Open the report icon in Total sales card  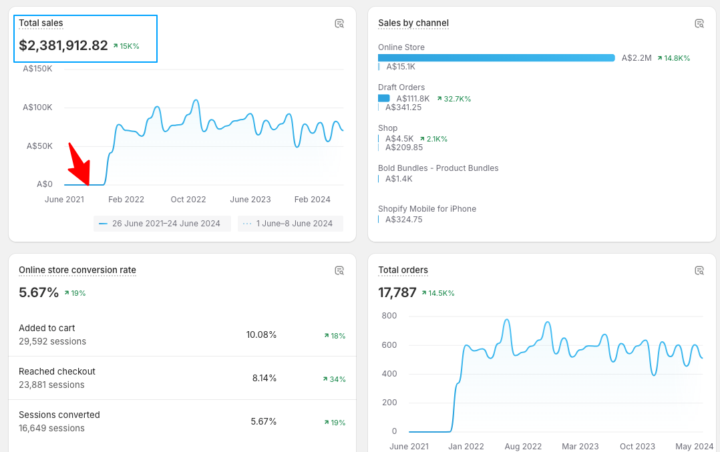pyautogui.click(x=339, y=23)
